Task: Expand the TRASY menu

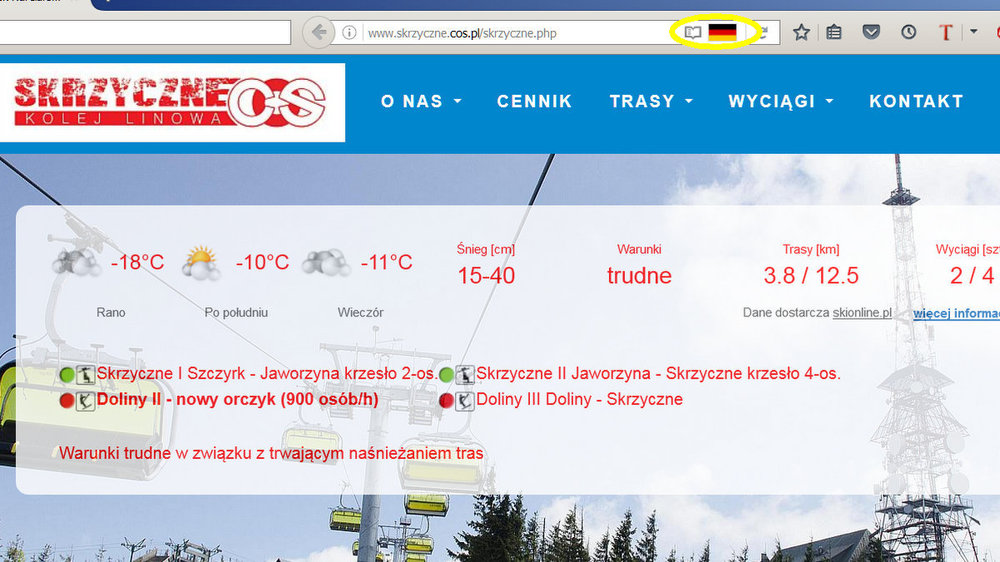Action: (651, 101)
